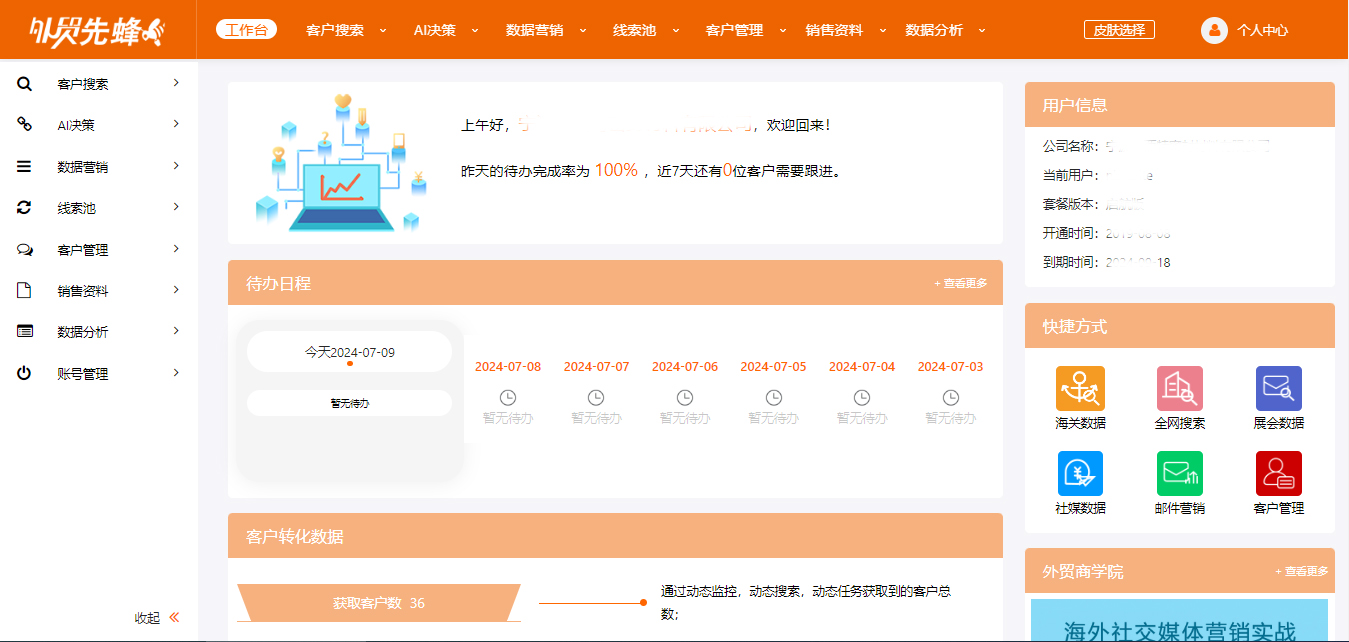Click the sidebar 客户搜索 magnifier icon

(x=25, y=84)
